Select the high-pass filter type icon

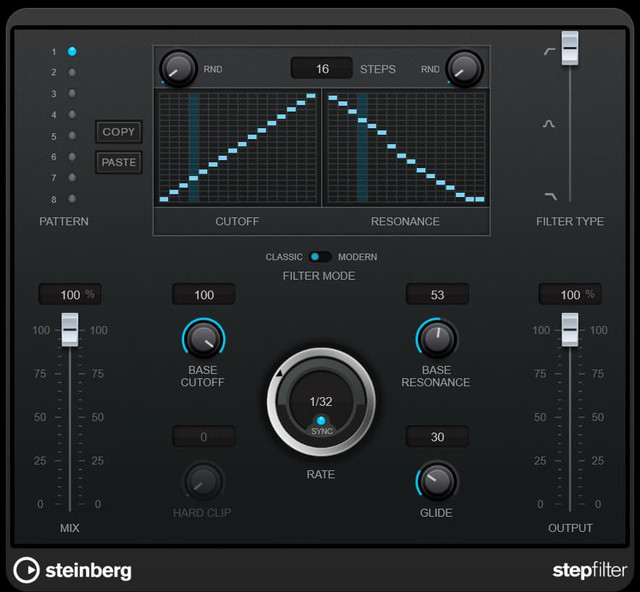(549, 51)
